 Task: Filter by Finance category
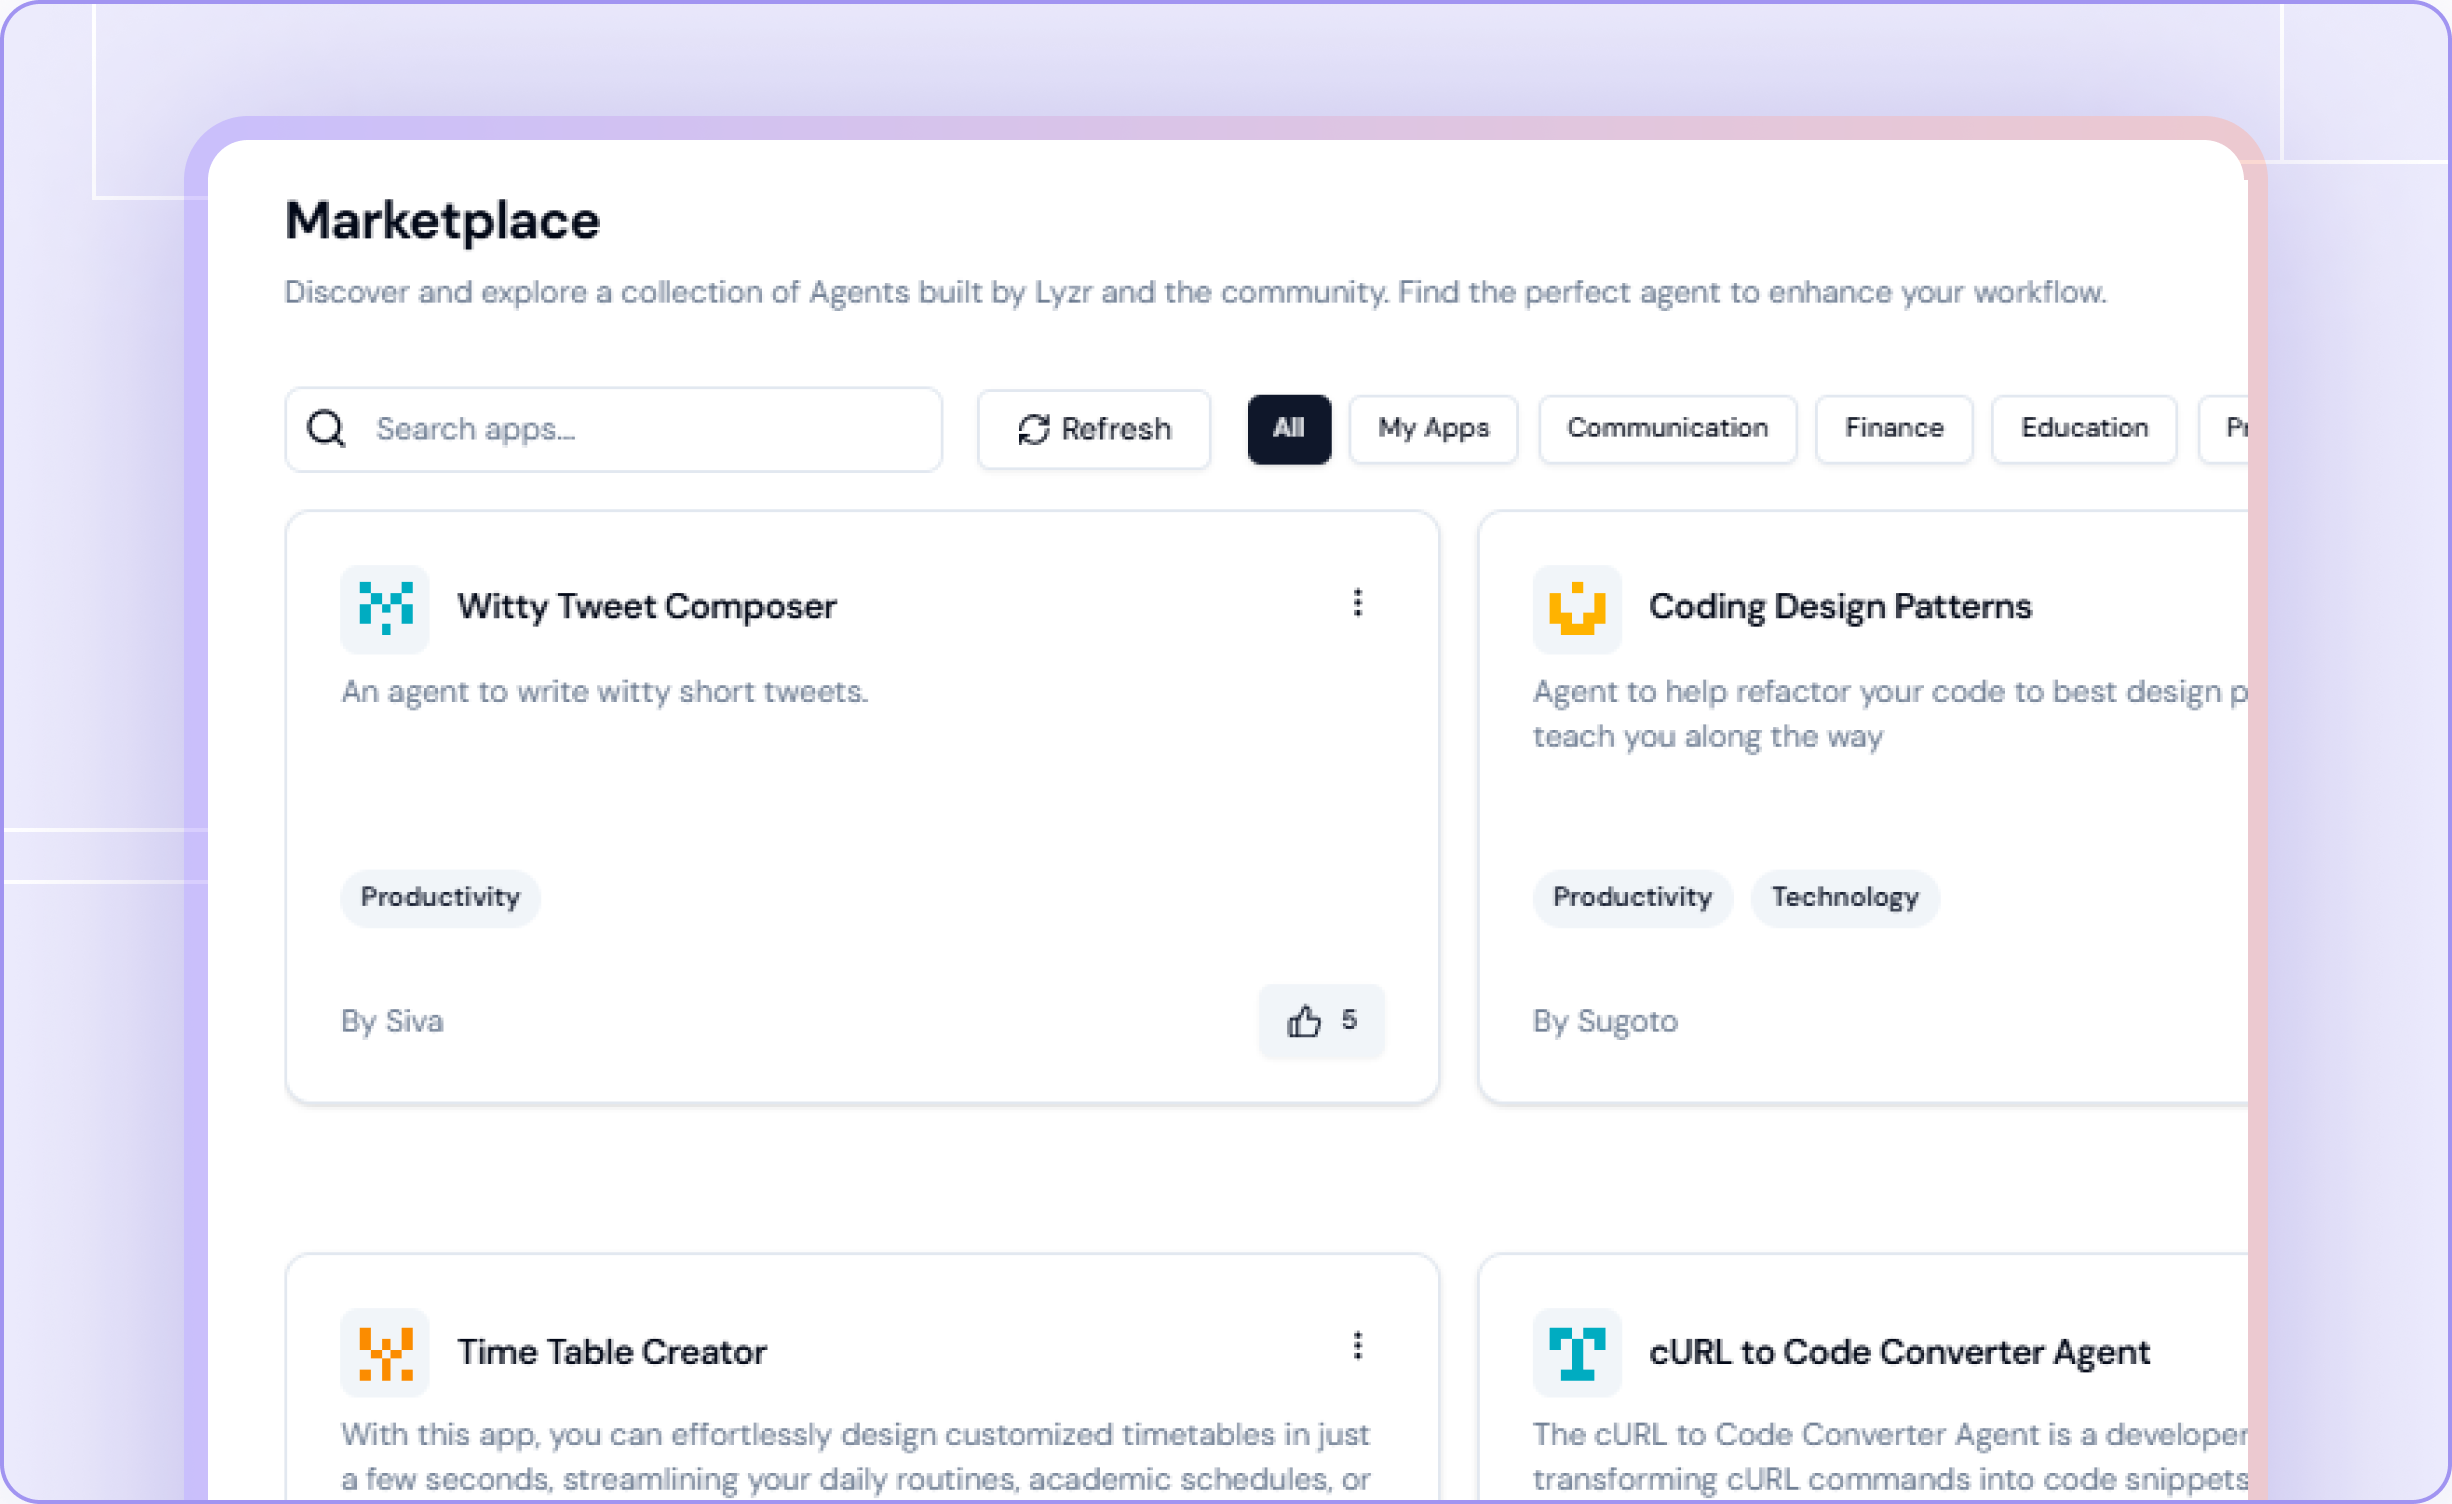[x=1893, y=429]
